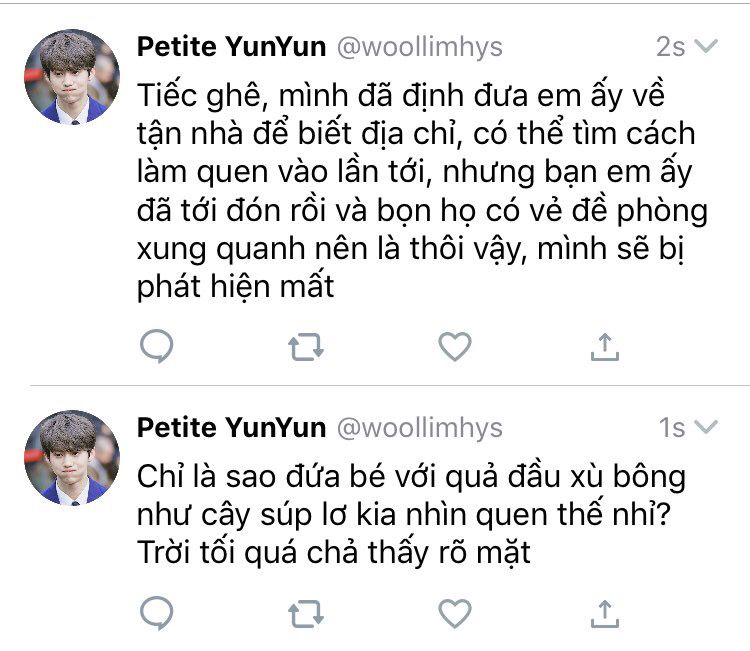
Task: Open tweet text beginning Chỉ là sao đứa bé
Action: (411, 515)
